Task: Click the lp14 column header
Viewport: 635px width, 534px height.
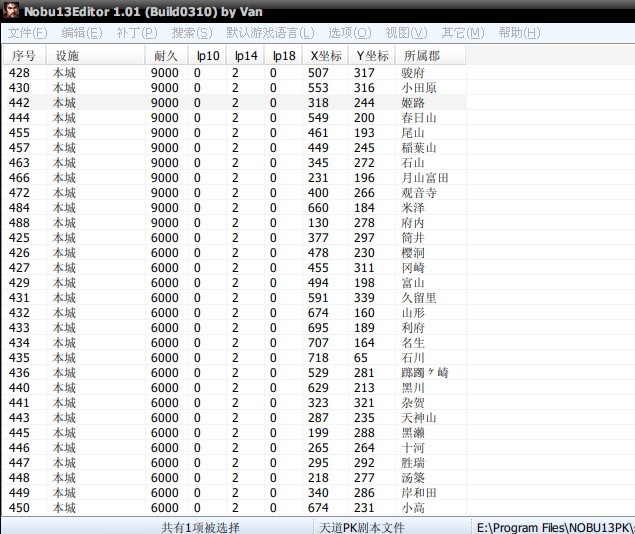Action: point(245,55)
